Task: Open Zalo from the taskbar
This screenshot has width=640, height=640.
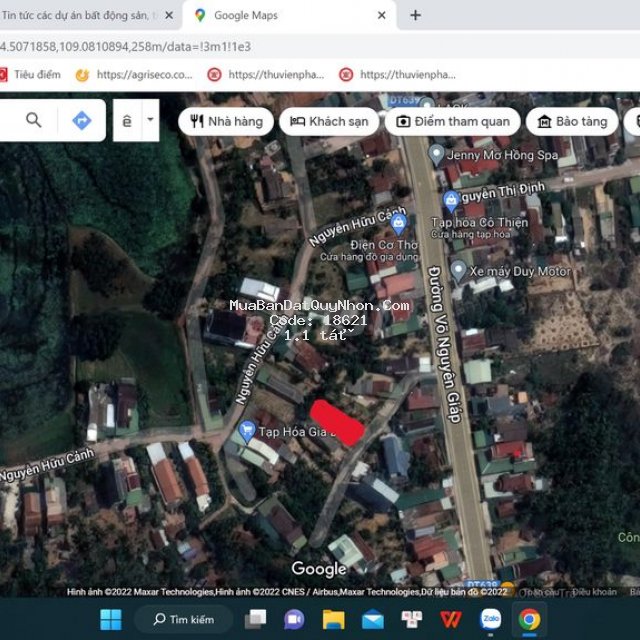Action: [x=490, y=619]
